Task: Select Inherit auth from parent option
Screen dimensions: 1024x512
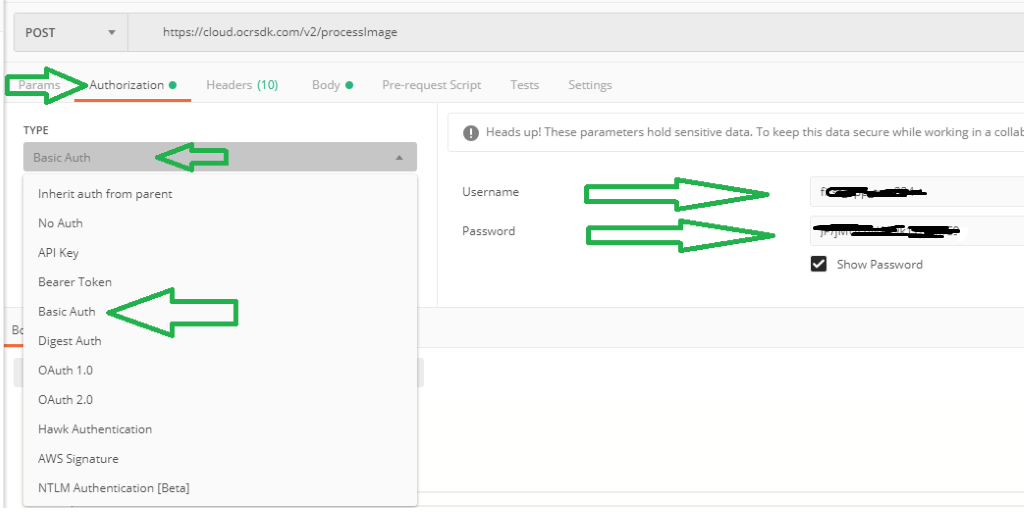Action: (219, 194)
